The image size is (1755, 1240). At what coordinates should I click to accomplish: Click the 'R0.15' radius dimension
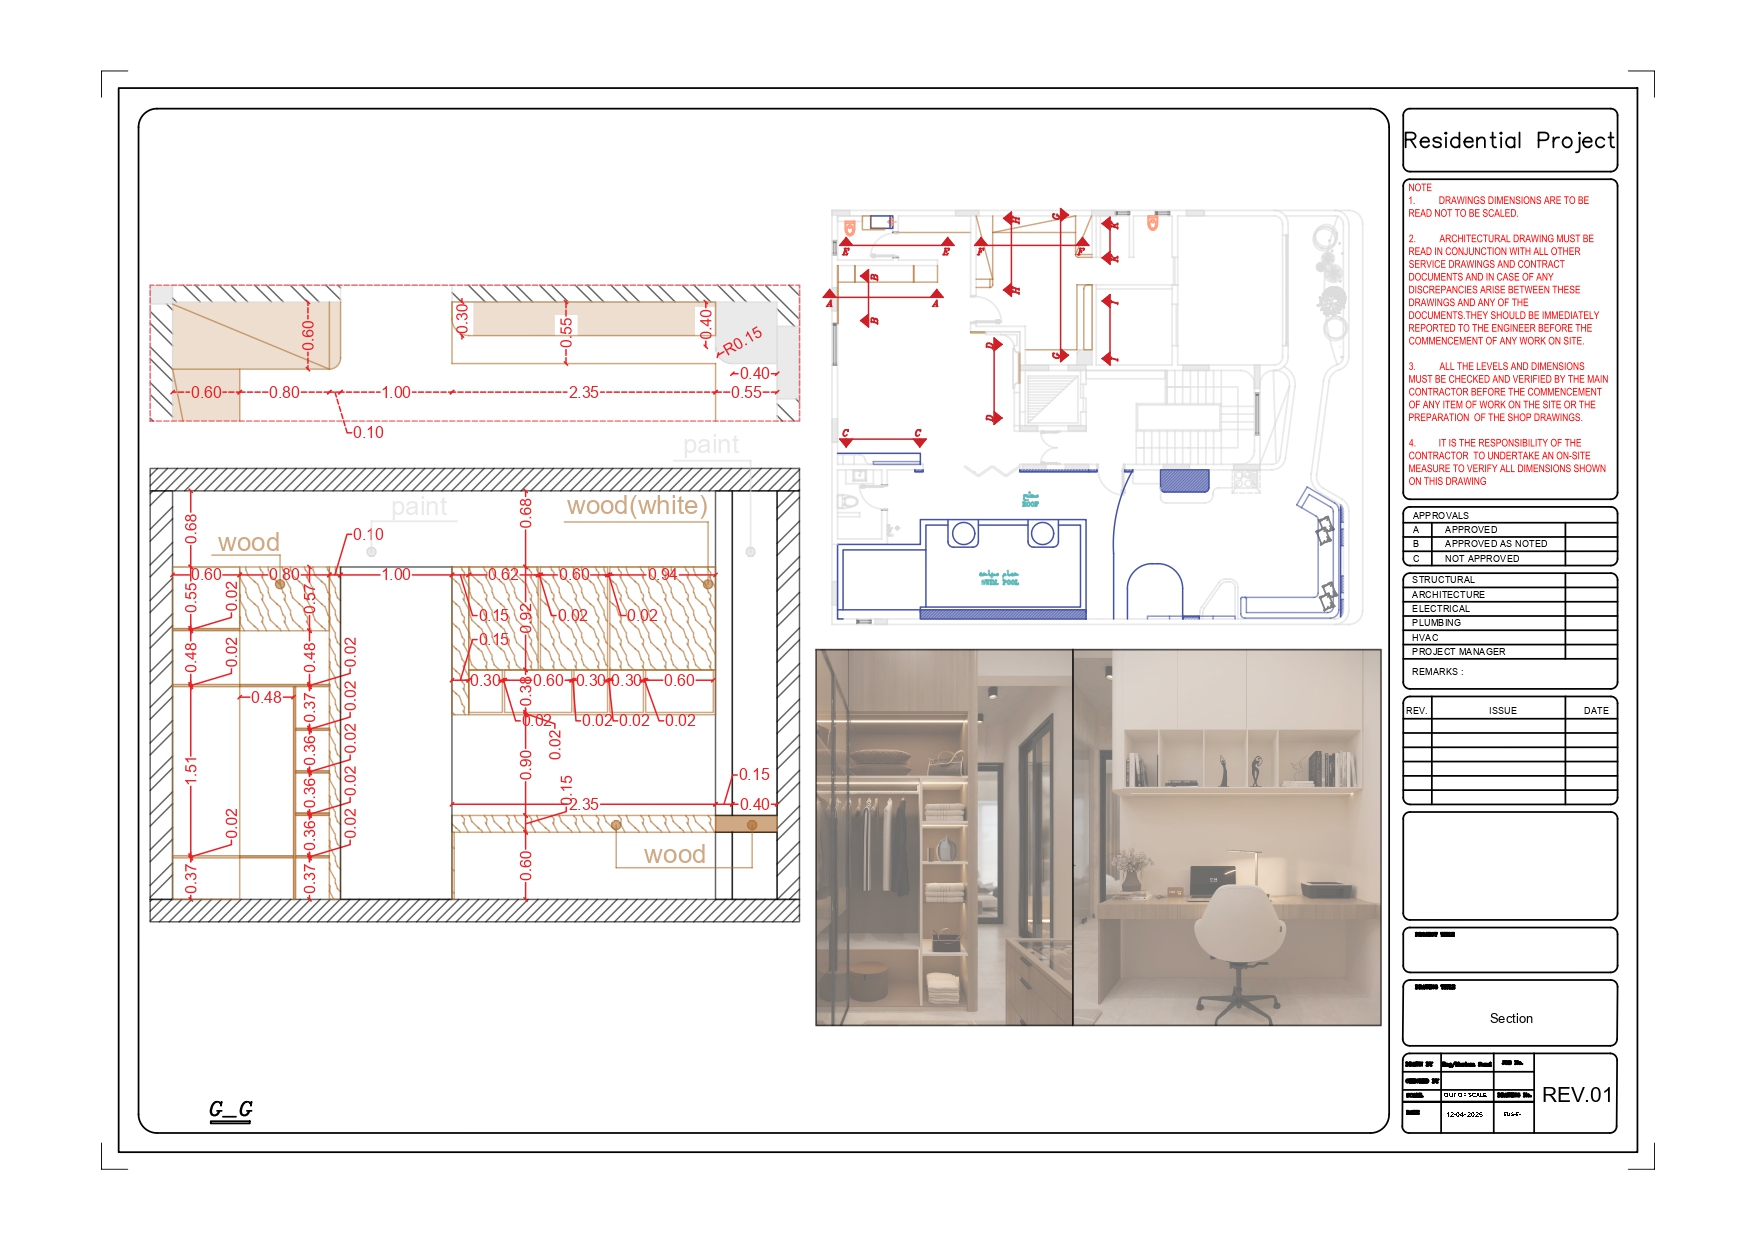coord(742,341)
